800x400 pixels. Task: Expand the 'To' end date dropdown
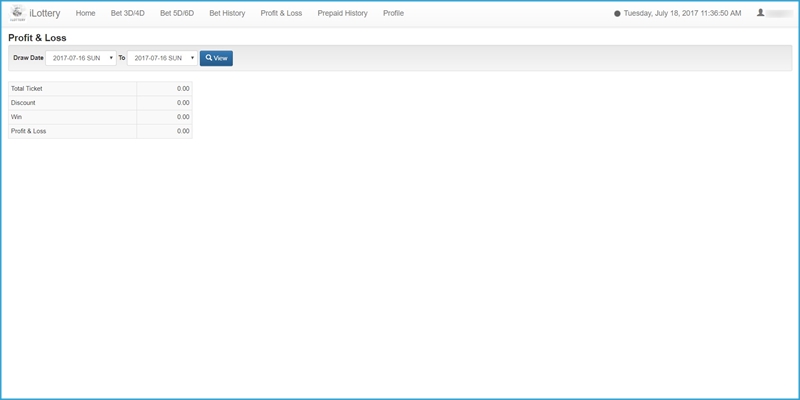click(162, 58)
